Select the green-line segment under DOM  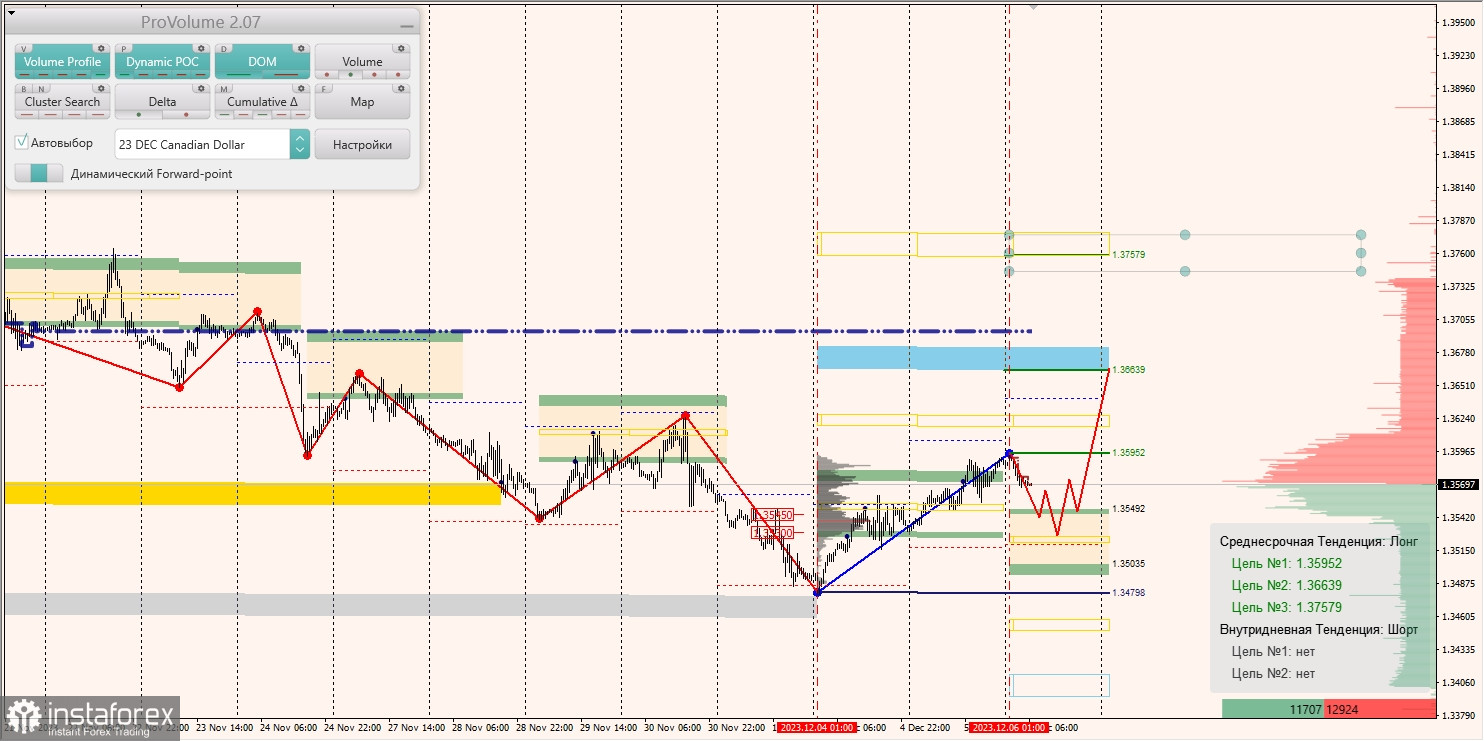point(238,75)
